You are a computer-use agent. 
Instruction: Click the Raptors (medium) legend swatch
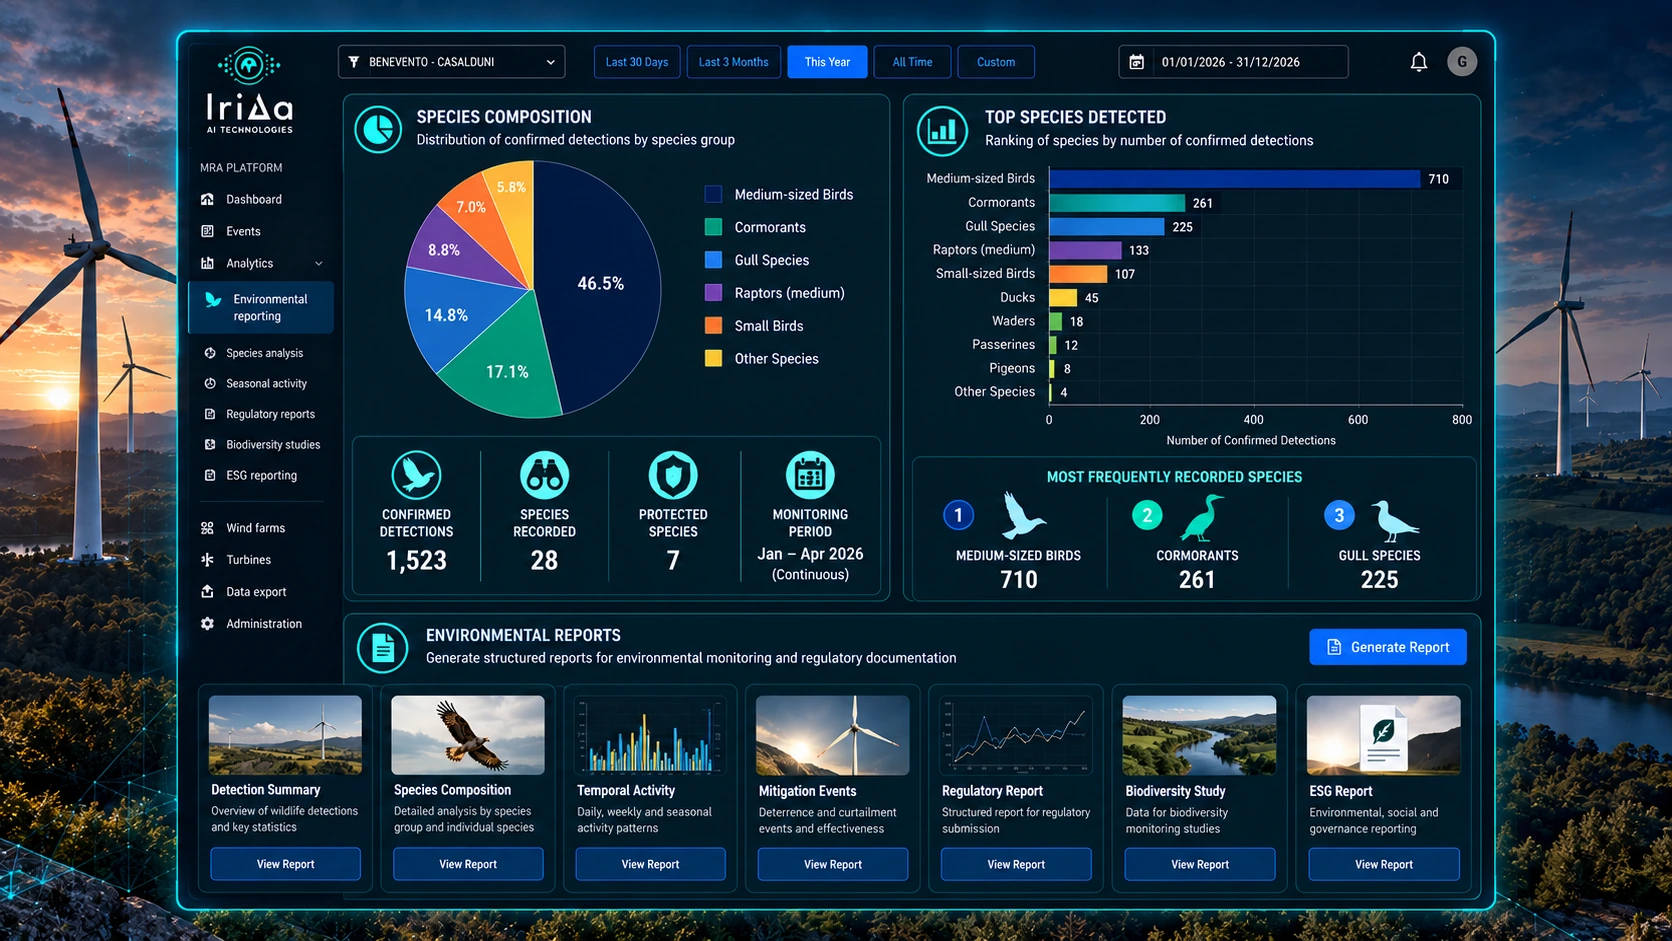(x=713, y=293)
